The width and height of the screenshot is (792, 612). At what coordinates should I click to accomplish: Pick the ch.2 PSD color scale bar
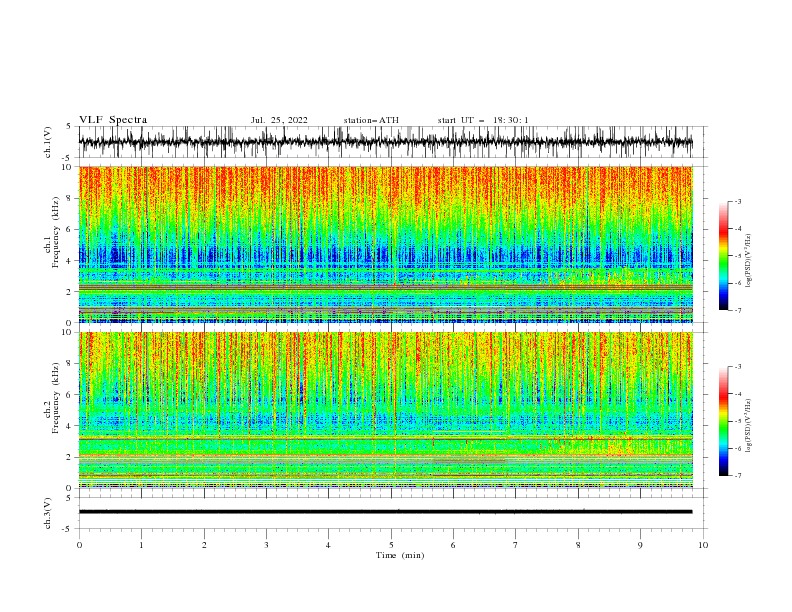click(x=723, y=421)
